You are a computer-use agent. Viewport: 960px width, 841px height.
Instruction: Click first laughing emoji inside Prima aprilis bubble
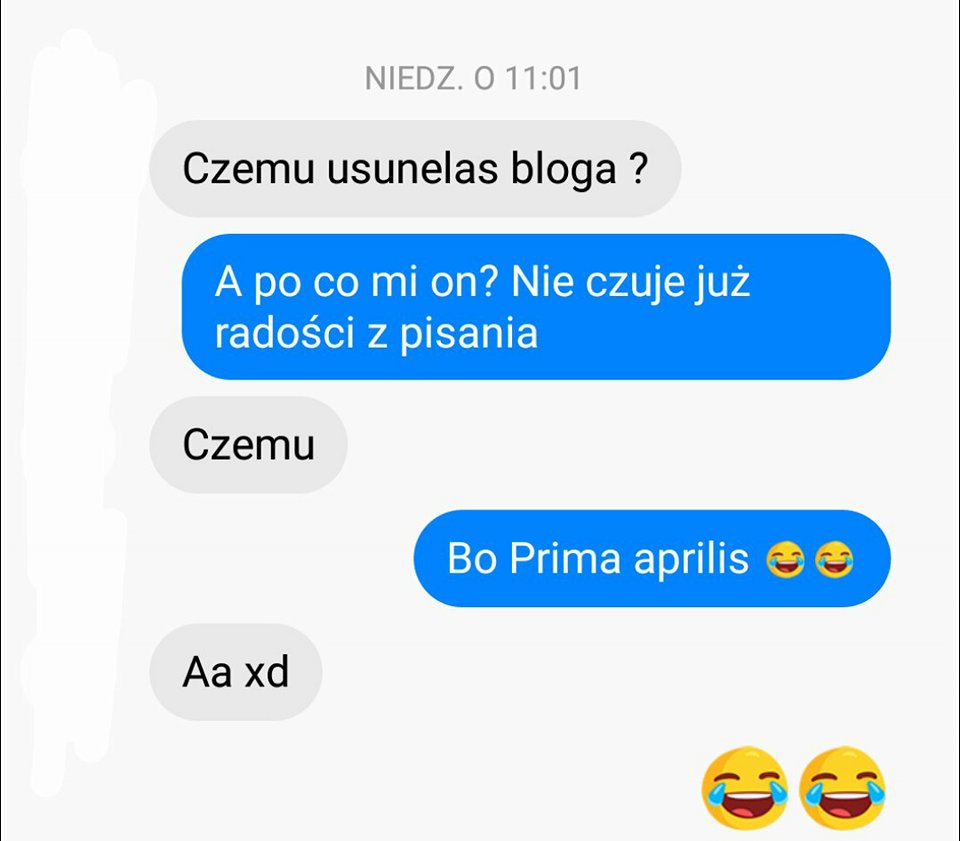(x=786, y=559)
